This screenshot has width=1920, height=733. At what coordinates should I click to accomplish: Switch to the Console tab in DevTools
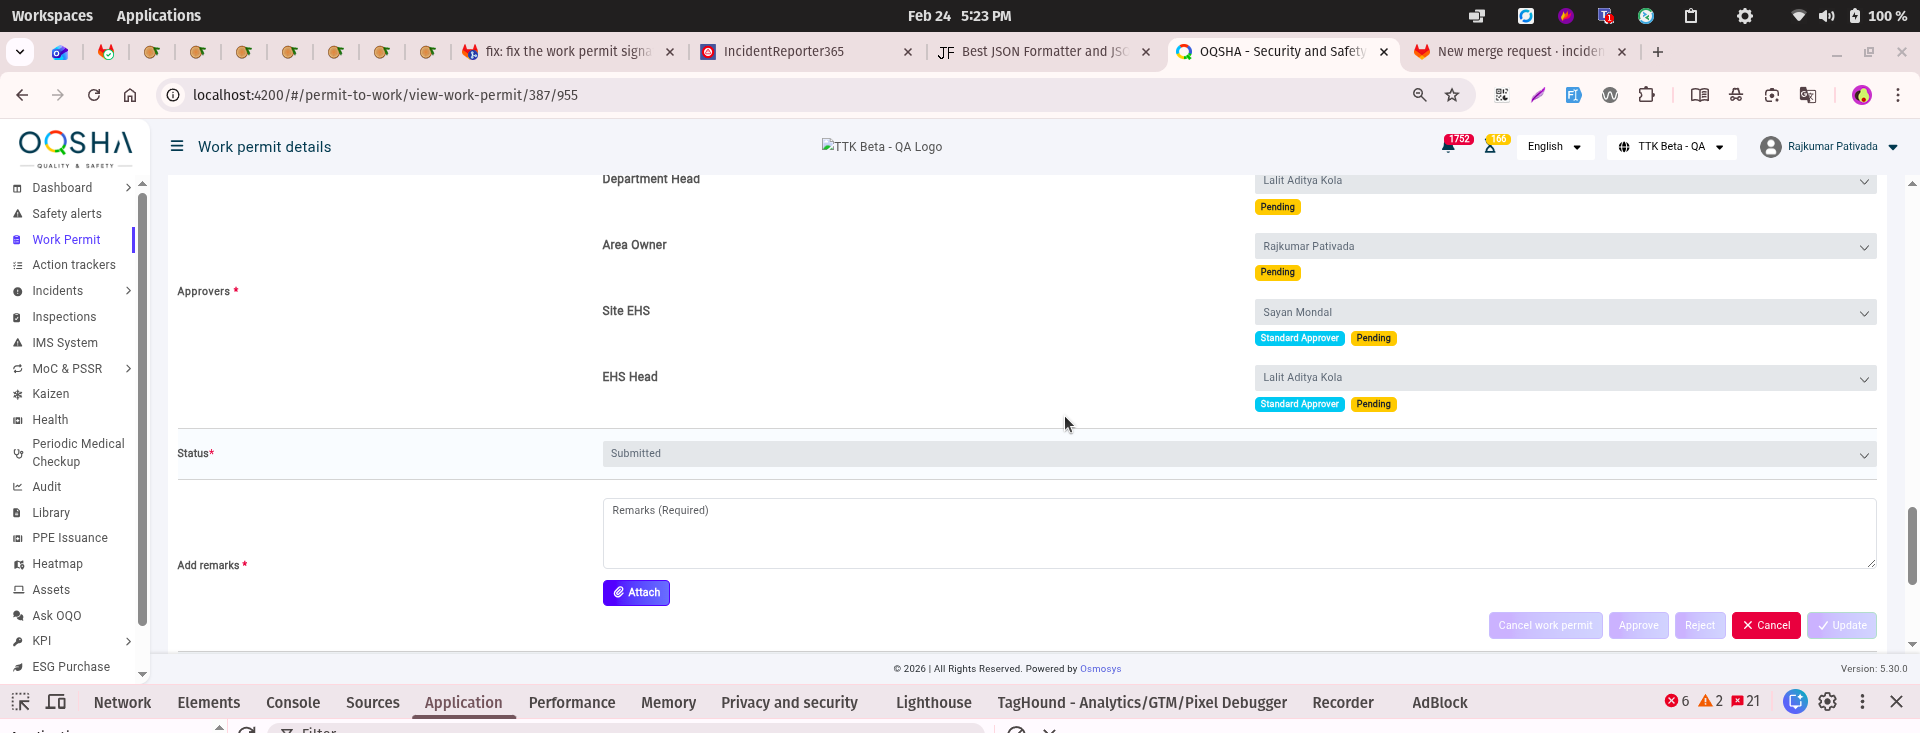point(293,703)
